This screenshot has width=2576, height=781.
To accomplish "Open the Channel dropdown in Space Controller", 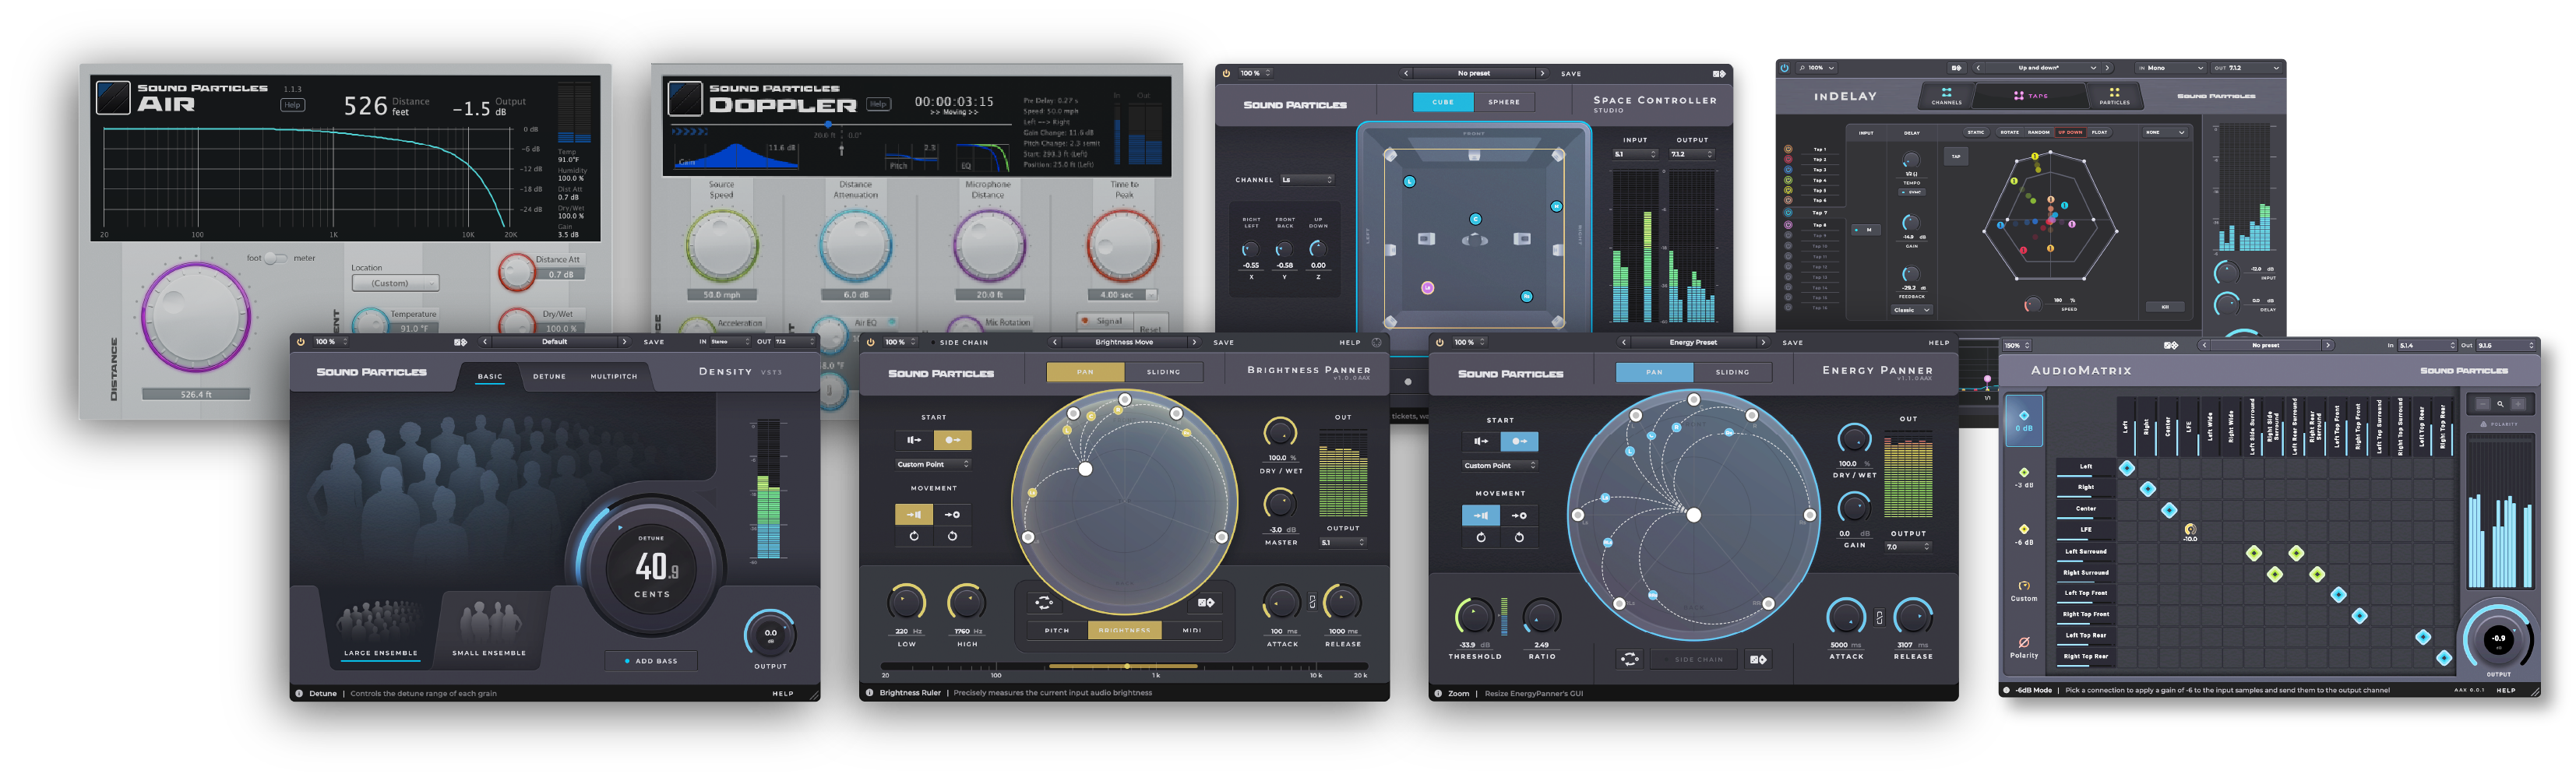I will point(1307,180).
